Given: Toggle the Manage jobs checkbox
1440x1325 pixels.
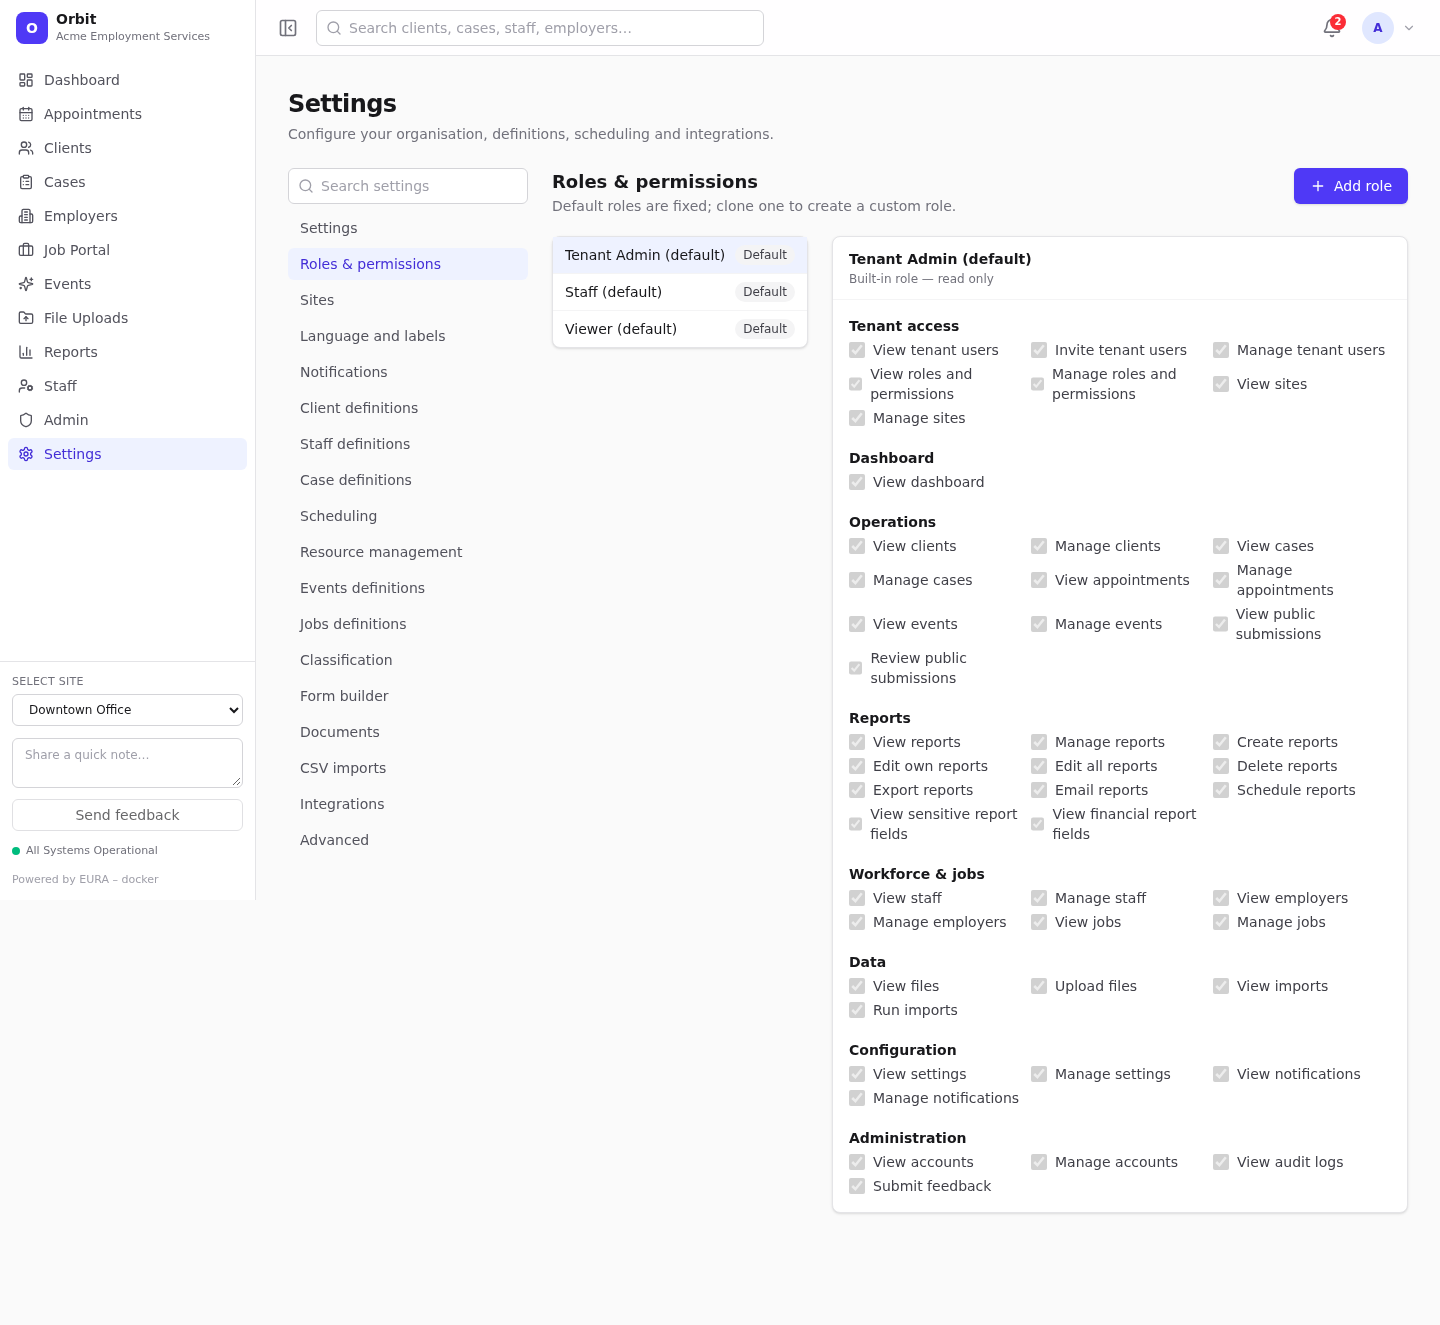Looking at the screenshot, I should click(x=1221, y=922).
